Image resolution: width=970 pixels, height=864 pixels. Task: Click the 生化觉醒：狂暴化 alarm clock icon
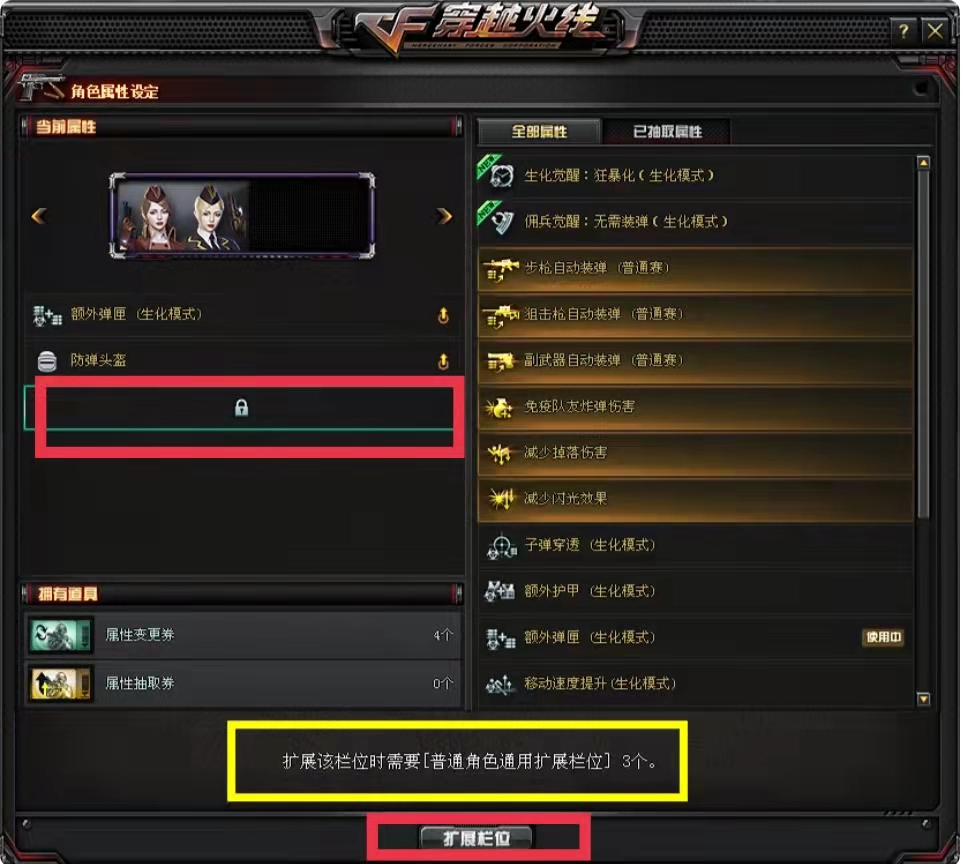(501, 176)
